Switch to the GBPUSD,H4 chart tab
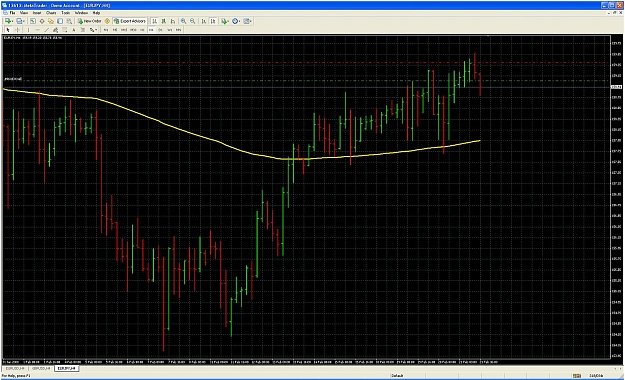The height and width of the screenshot is (380, 625). 41,368
